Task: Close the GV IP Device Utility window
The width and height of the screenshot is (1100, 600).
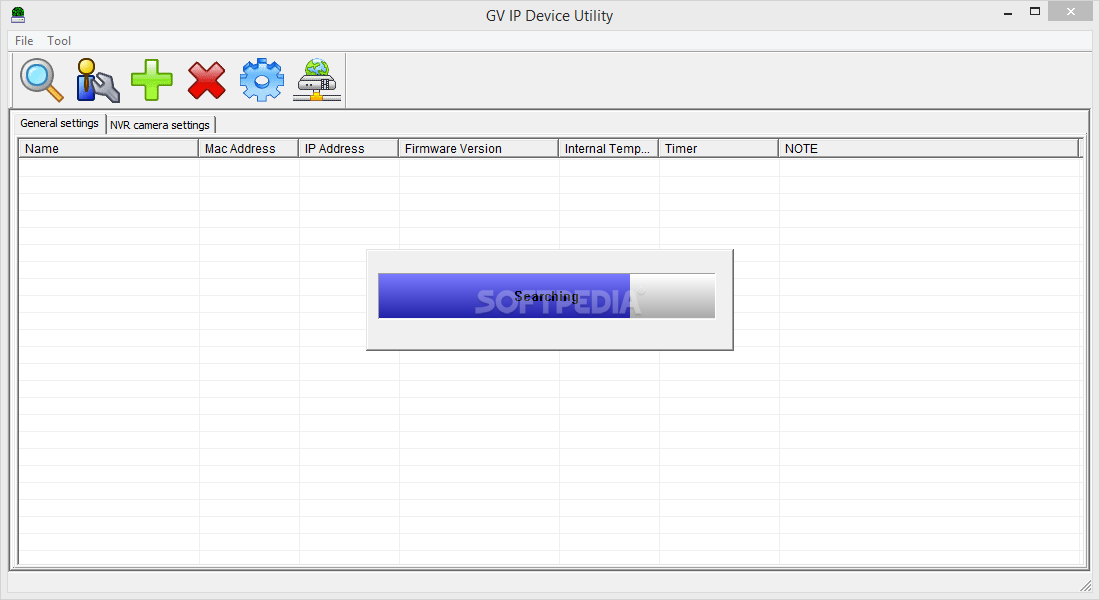Action: (1071, 11)
